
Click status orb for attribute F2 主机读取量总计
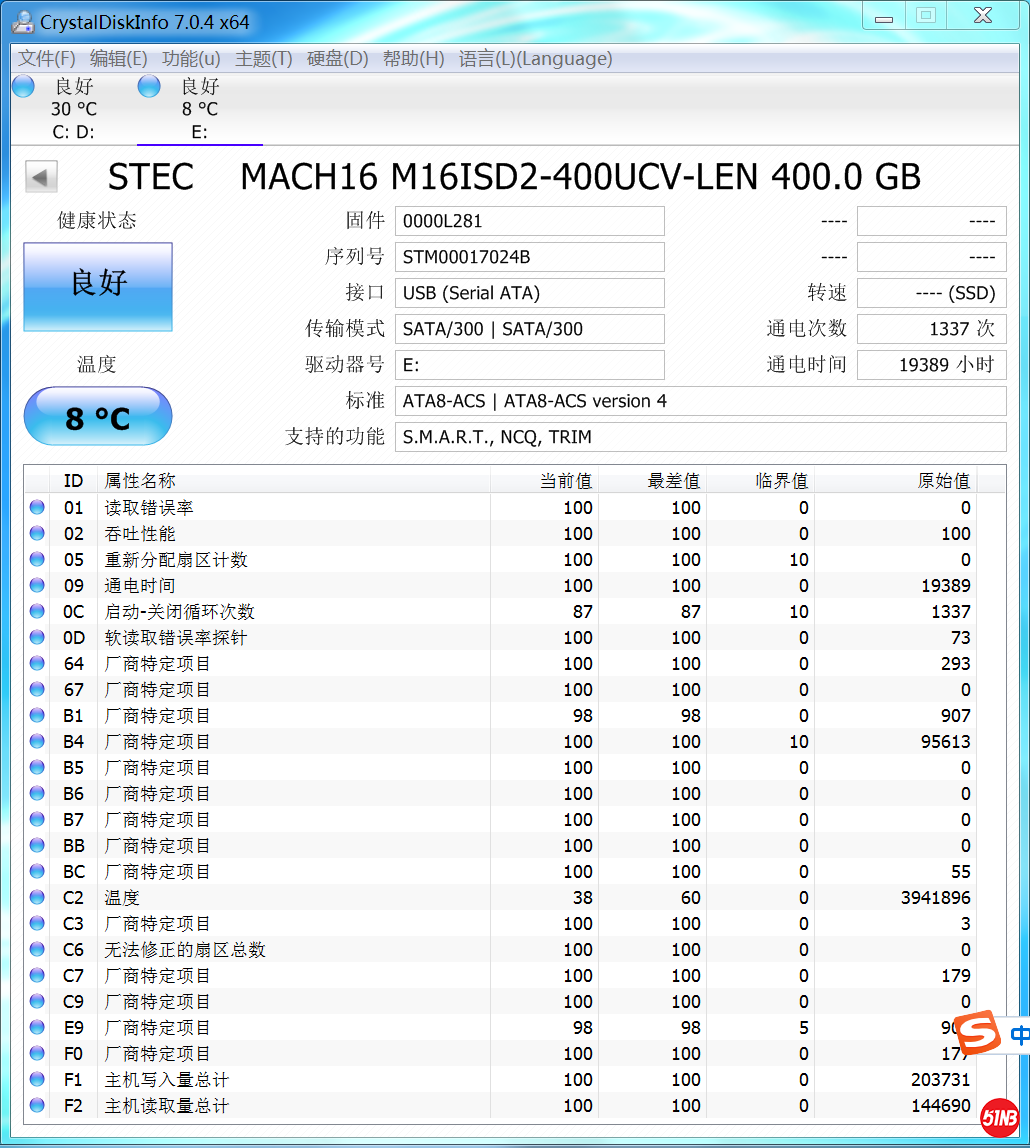(37, 1106)
